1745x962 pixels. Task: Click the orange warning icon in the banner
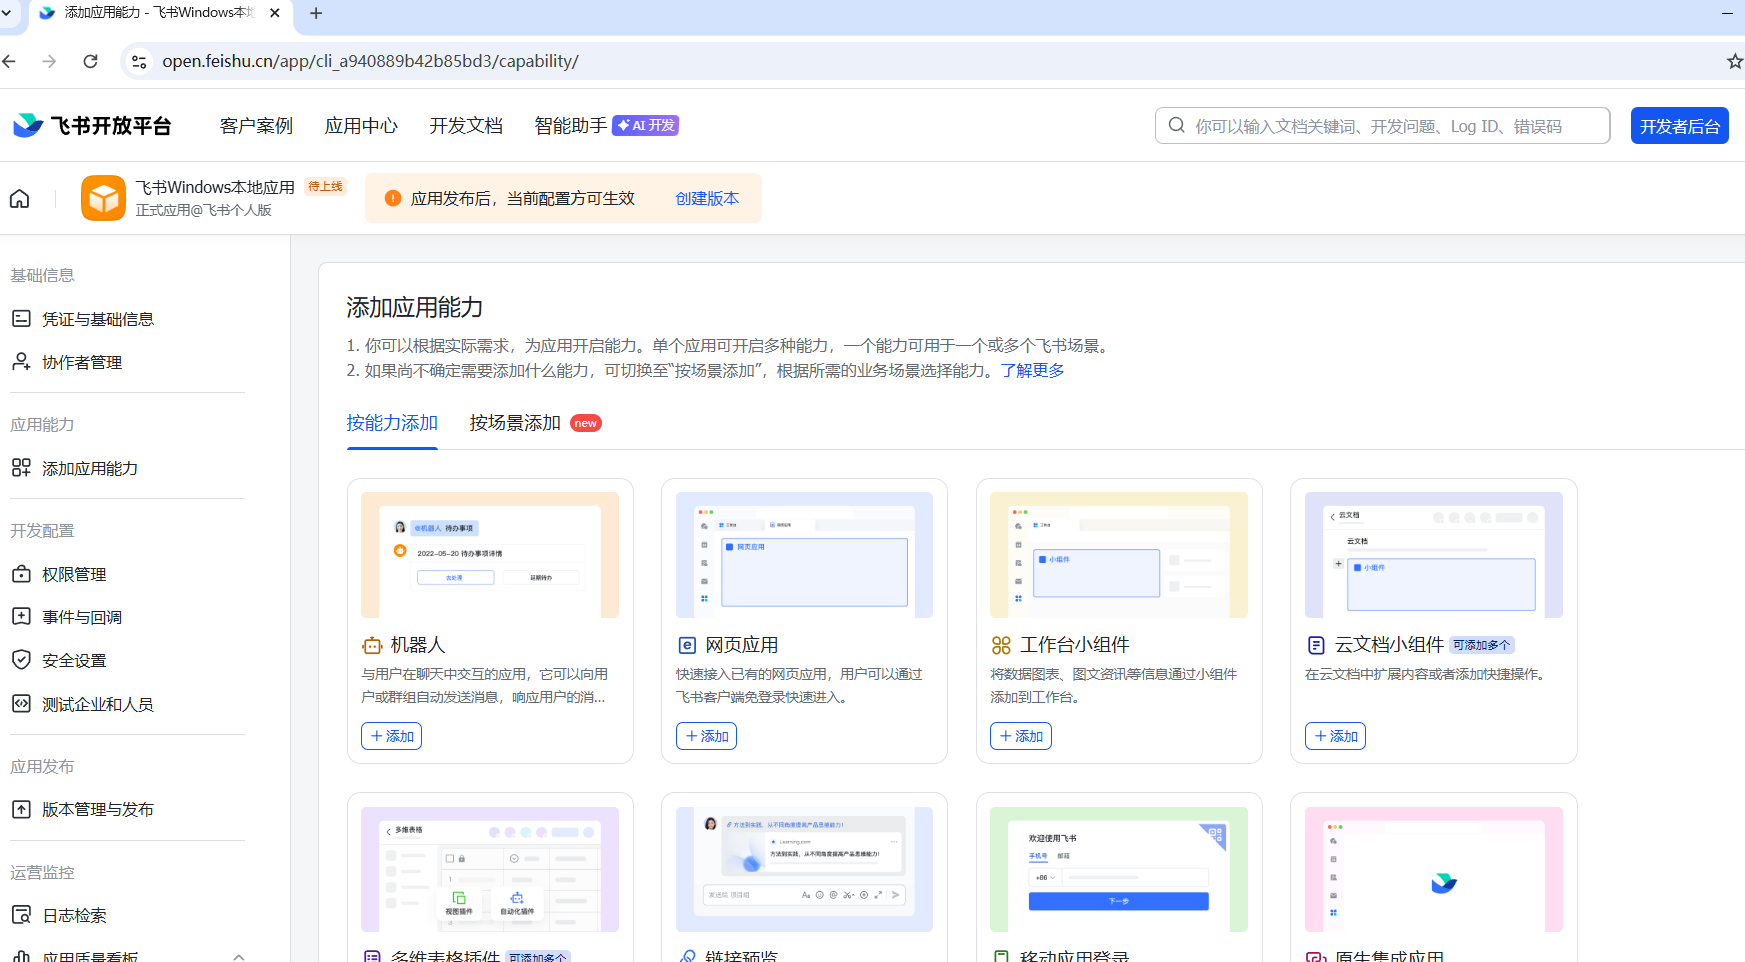tap(393, 198)
